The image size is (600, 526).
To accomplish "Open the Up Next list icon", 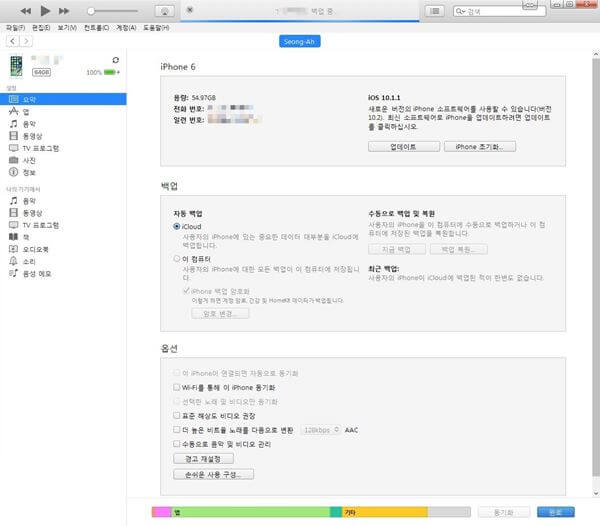I will point(435,11).
